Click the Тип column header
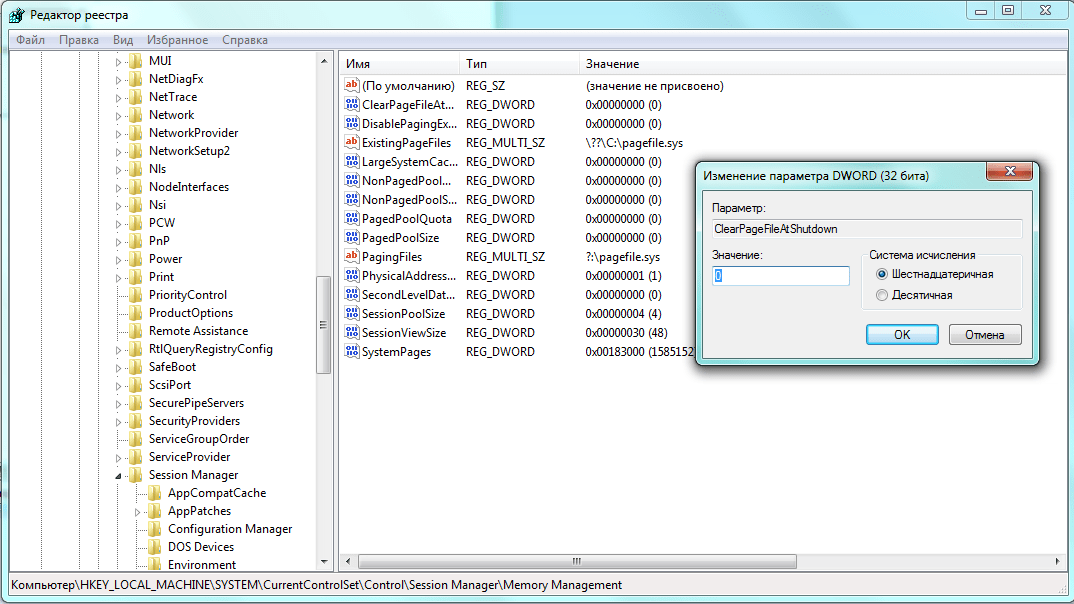Viewport: 1074px width, 604px height. coord(476,64)
